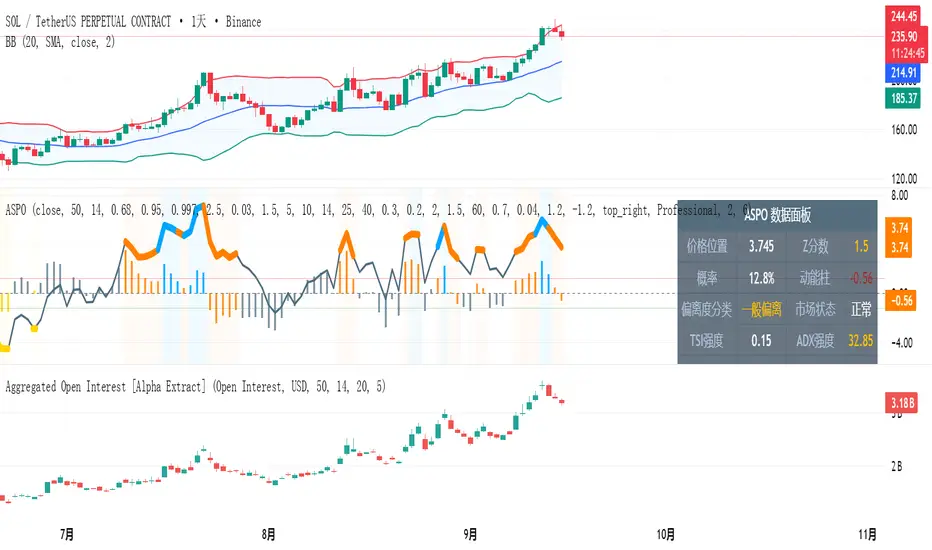Screen dimensions: 932x550
Task: Select the ASPO indicator legend with parameters
Action: coord(378,210)
